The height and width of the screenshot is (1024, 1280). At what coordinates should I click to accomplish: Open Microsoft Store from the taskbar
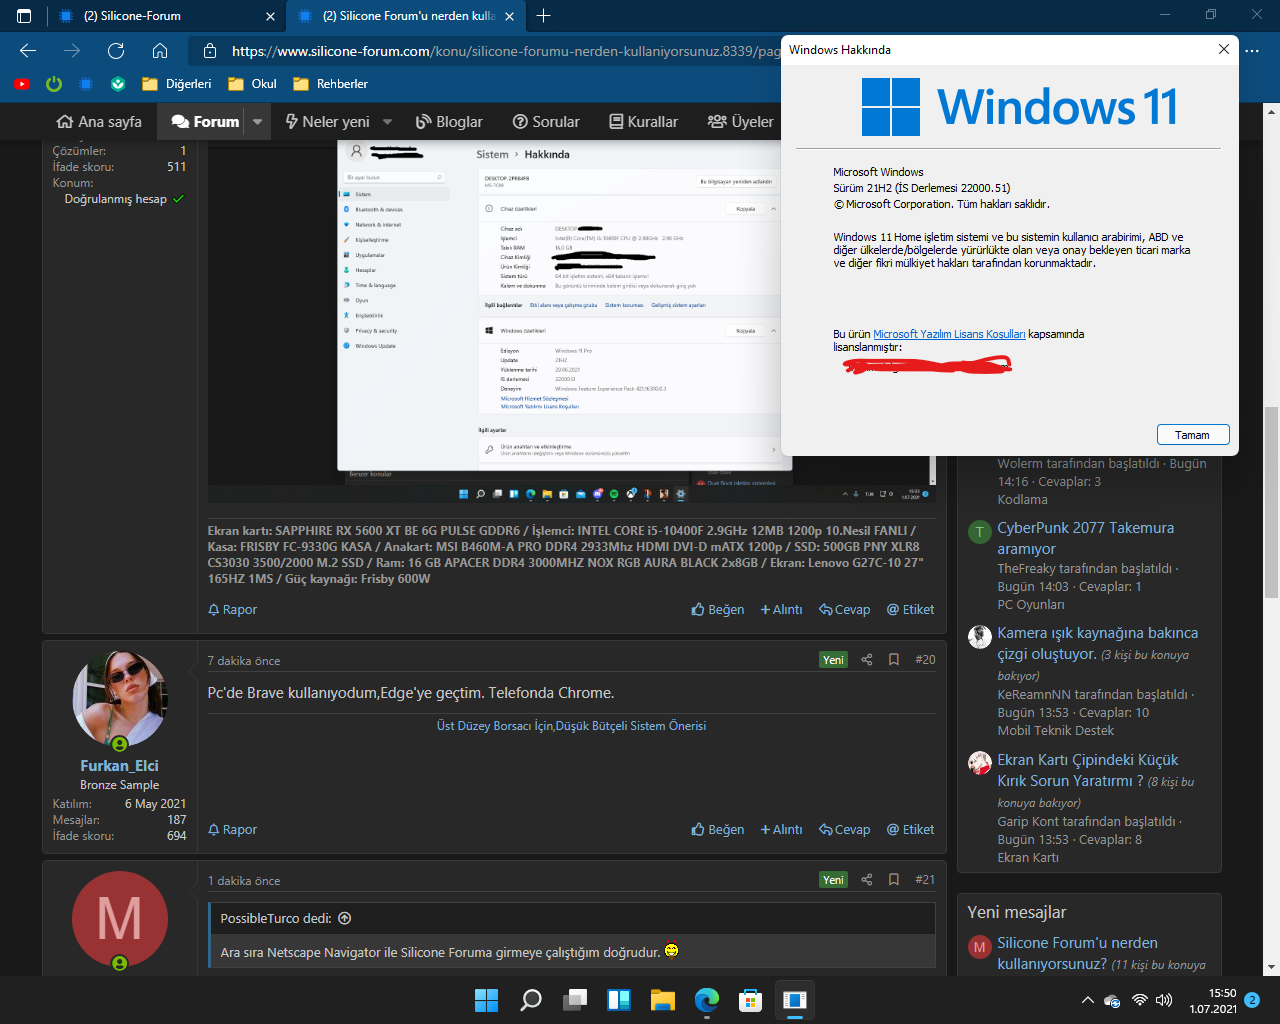pyautogui.click(x=751, y=1000)
